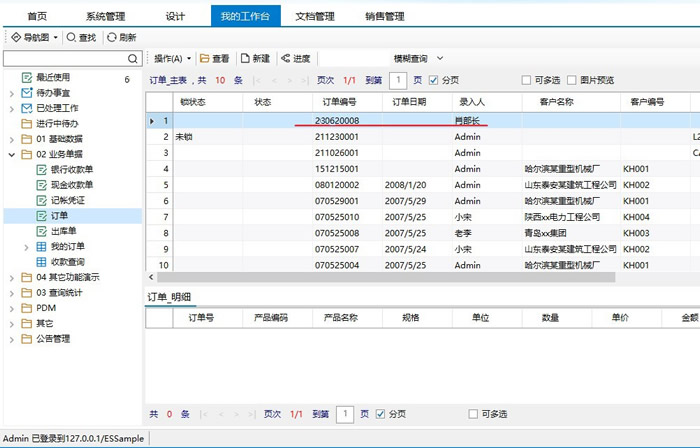This screenshot has height=448, width=700.
Task: Click the 新建 new document icon
Action: click(x=245, y=59)
